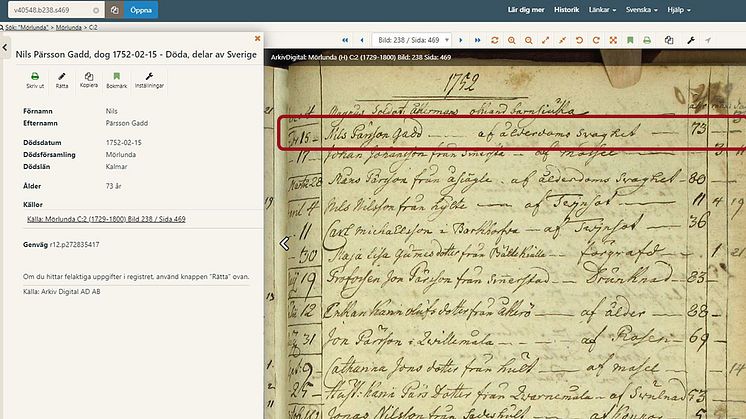The width and height of the screenshot is (746, 419).
Task: Zoom in on the archive image
Action: click(x=511, y=40)
